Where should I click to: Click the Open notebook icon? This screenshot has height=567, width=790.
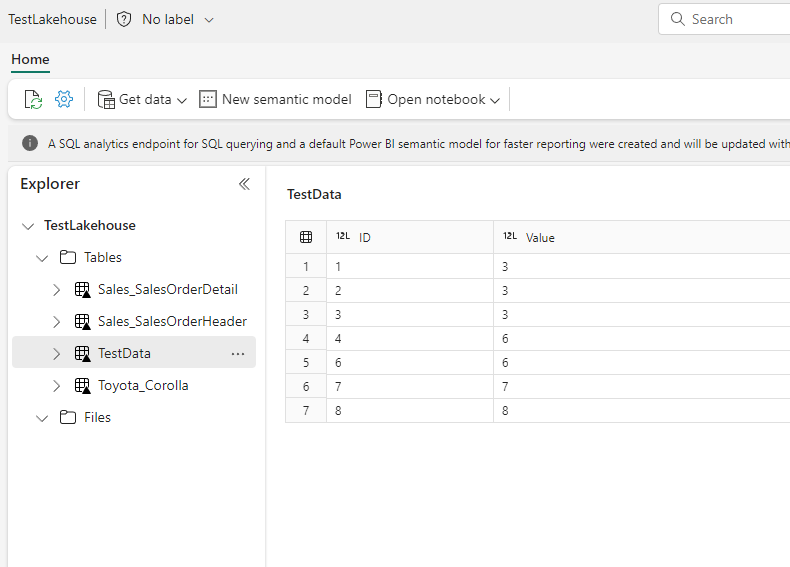coord(374,99)
